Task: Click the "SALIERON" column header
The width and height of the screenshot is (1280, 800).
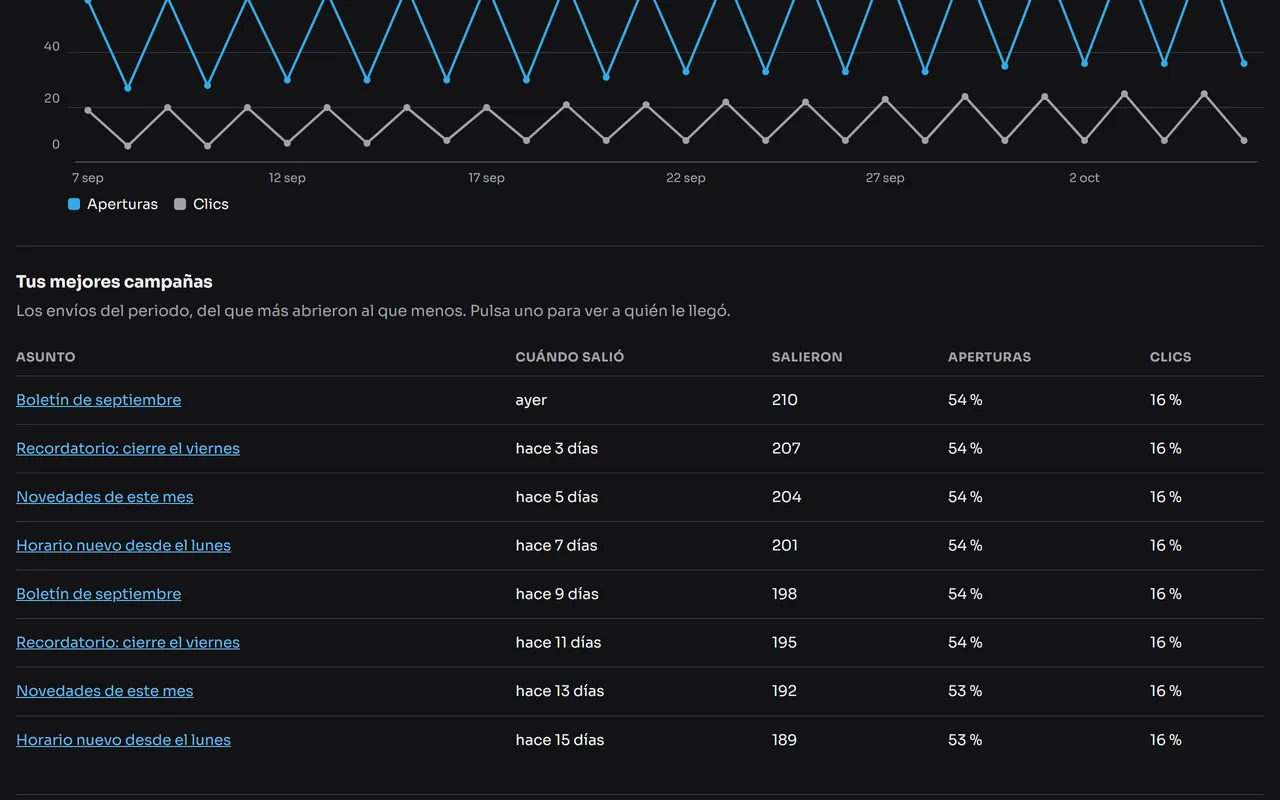Action: pyautogui.click(x=807, y=357)
